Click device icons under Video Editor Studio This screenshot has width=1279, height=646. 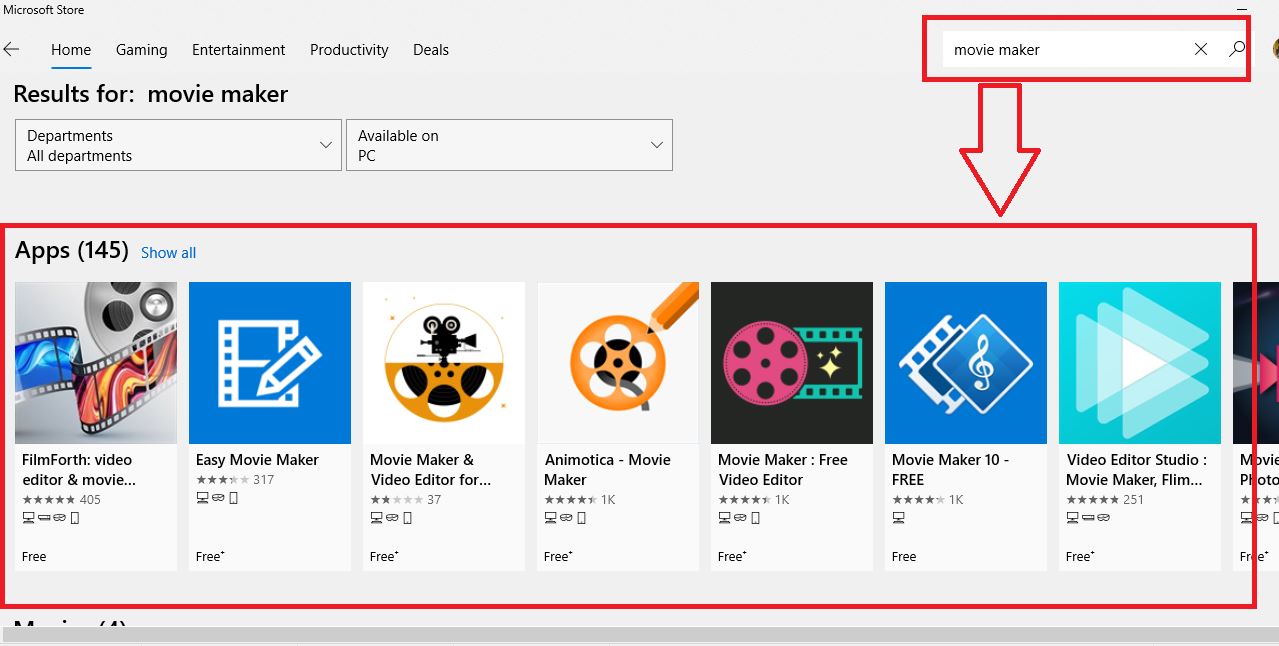coord(1088,518)
